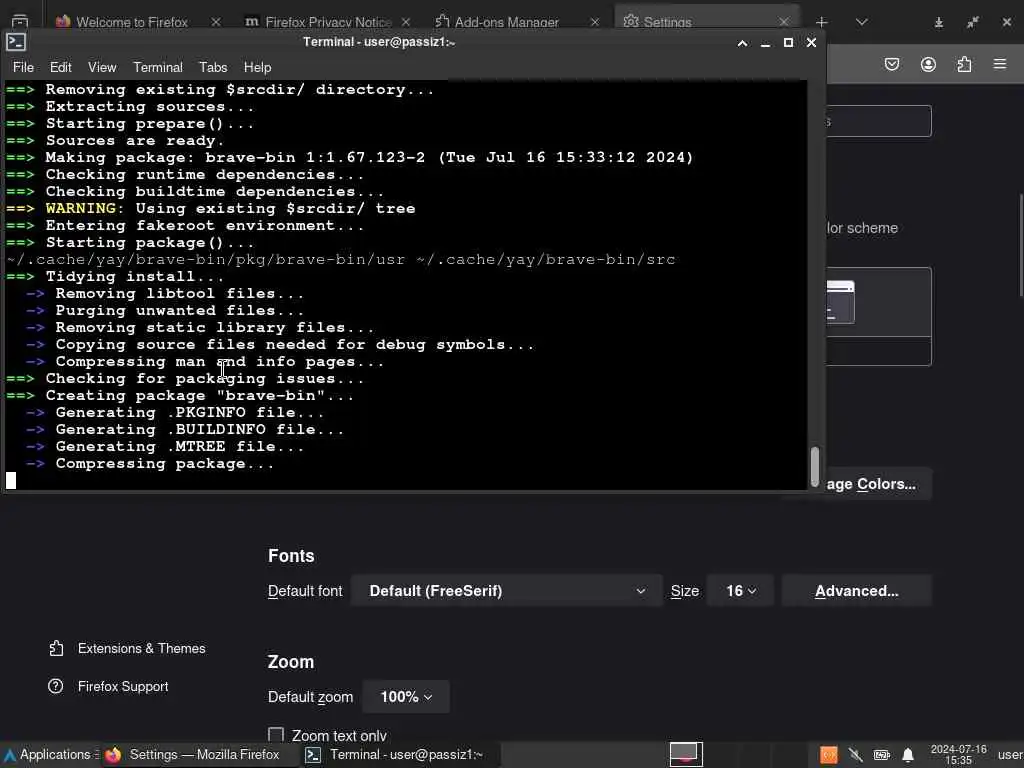Click the workspace switcher in the panel
1024x768 pixels.
coord(686,754)
